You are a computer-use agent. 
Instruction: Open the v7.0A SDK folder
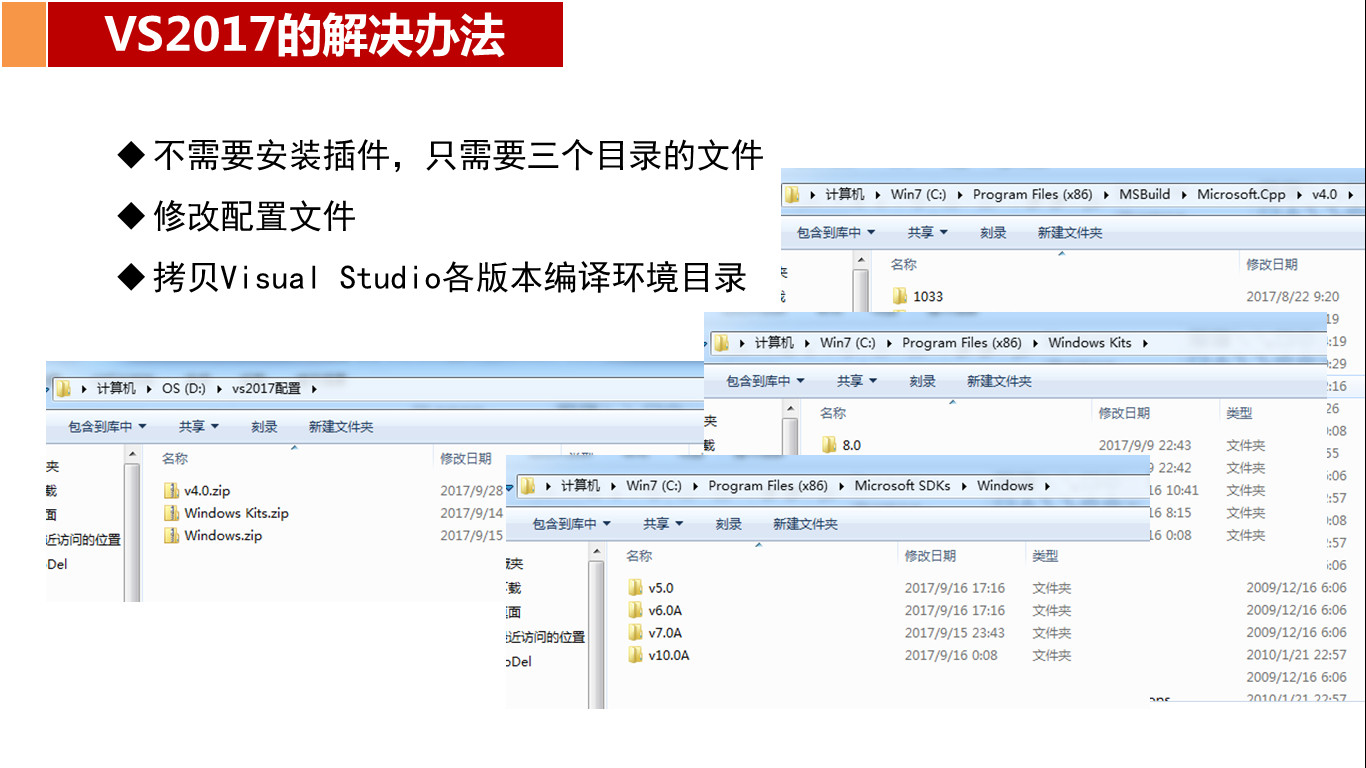coord(656,632)
